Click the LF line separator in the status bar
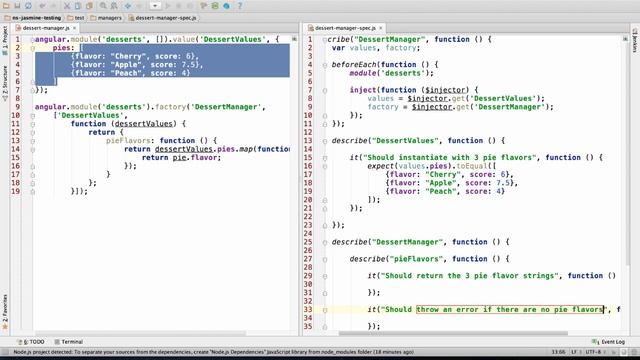640x360 pixels. [574, 352]
